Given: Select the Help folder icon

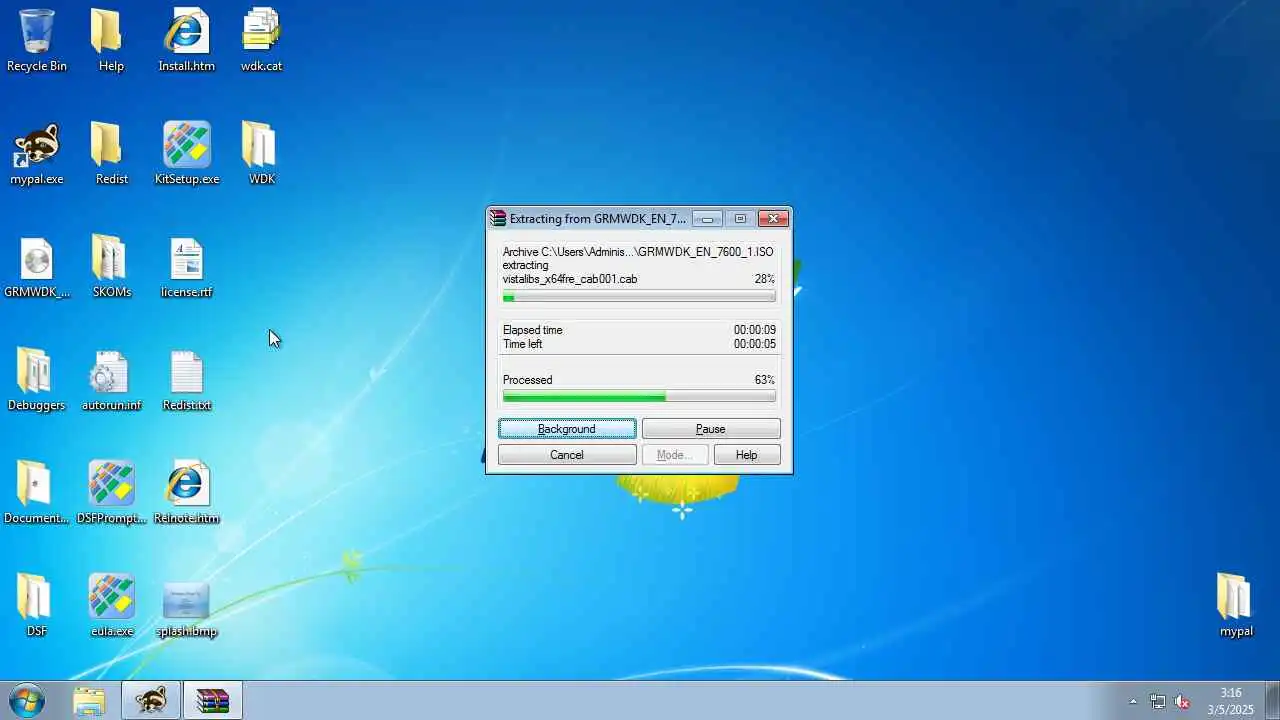Looking at the screenshot, I should click(111, 40).
